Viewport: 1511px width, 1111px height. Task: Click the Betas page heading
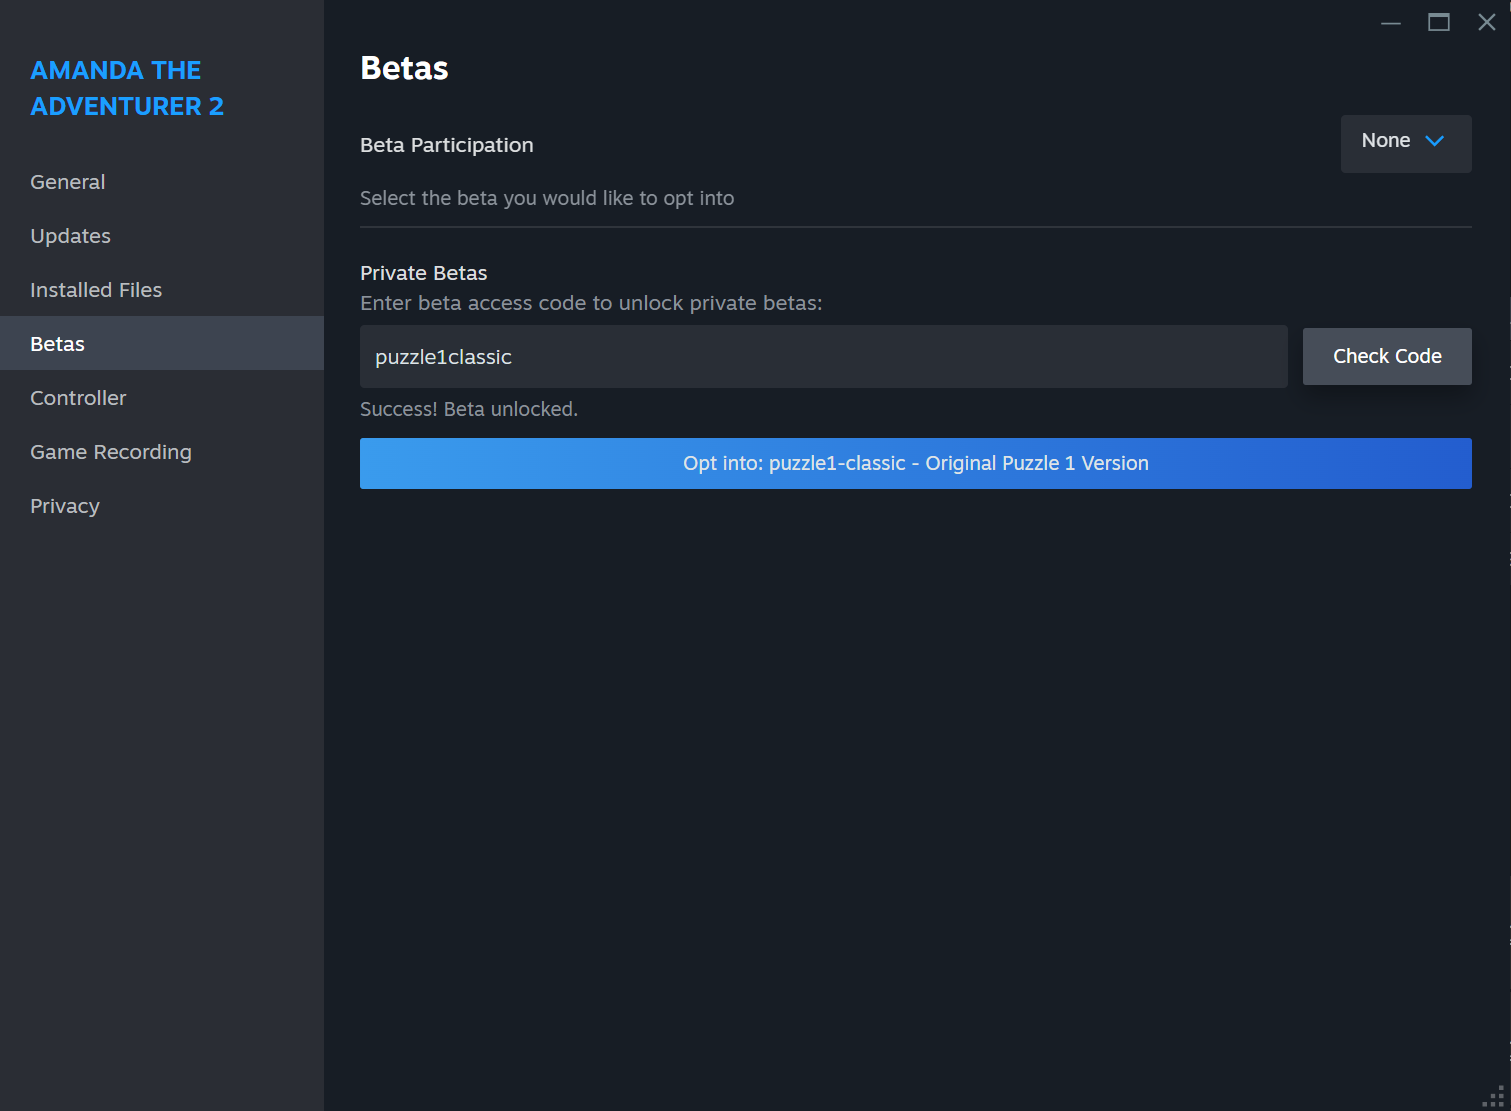404,68
